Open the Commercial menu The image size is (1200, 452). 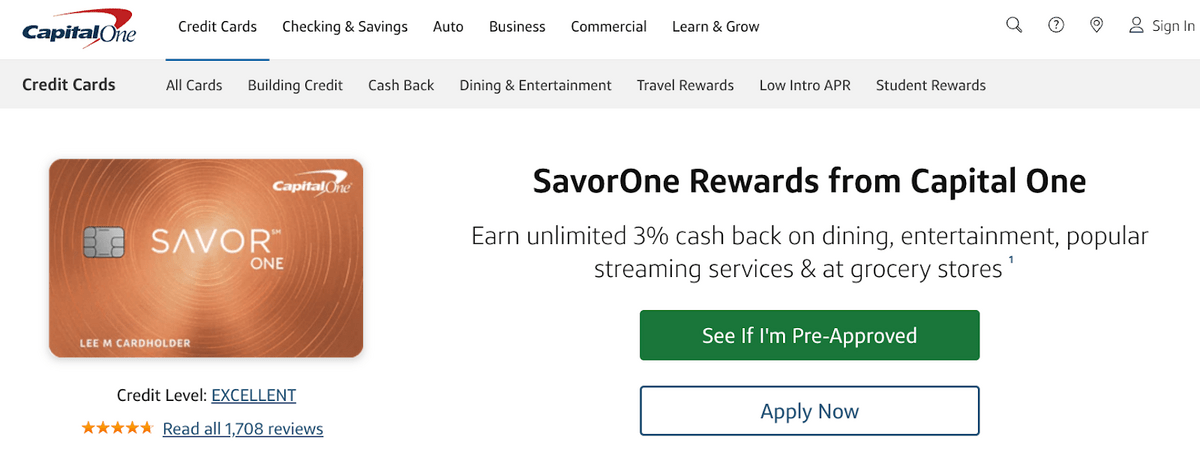tap(609, 27)
